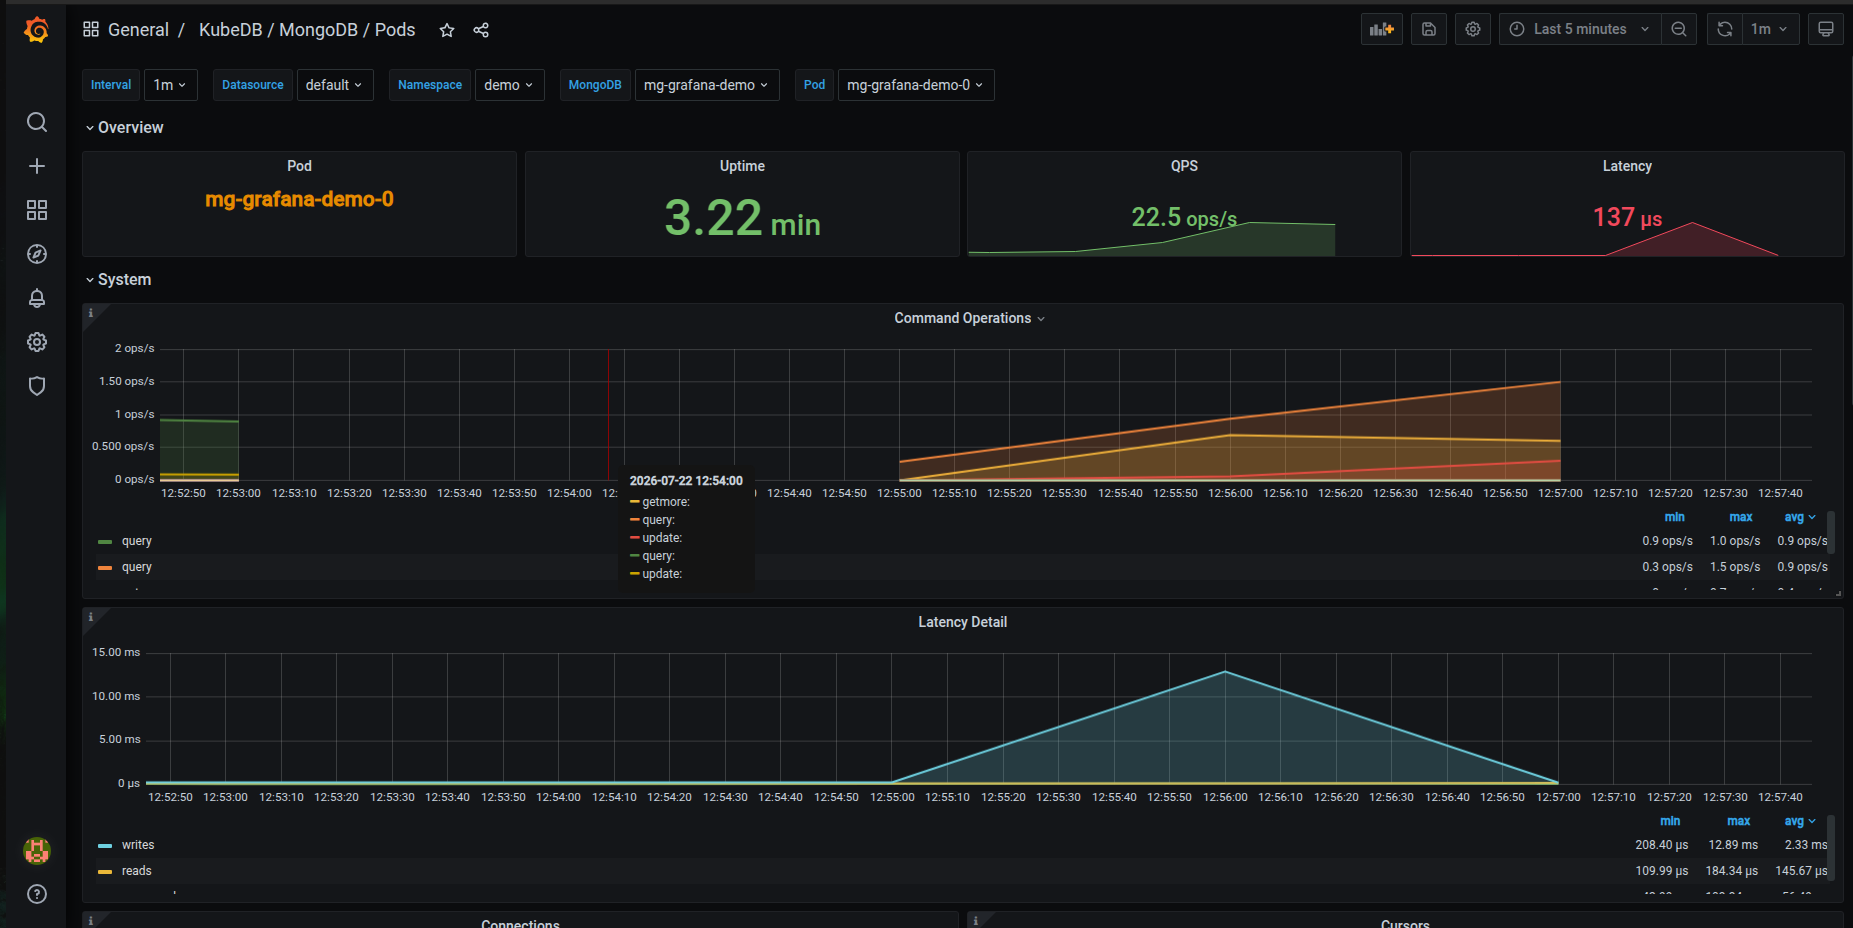Open the Explore compass icon
1853x928 pixels.
coord(37,254)
